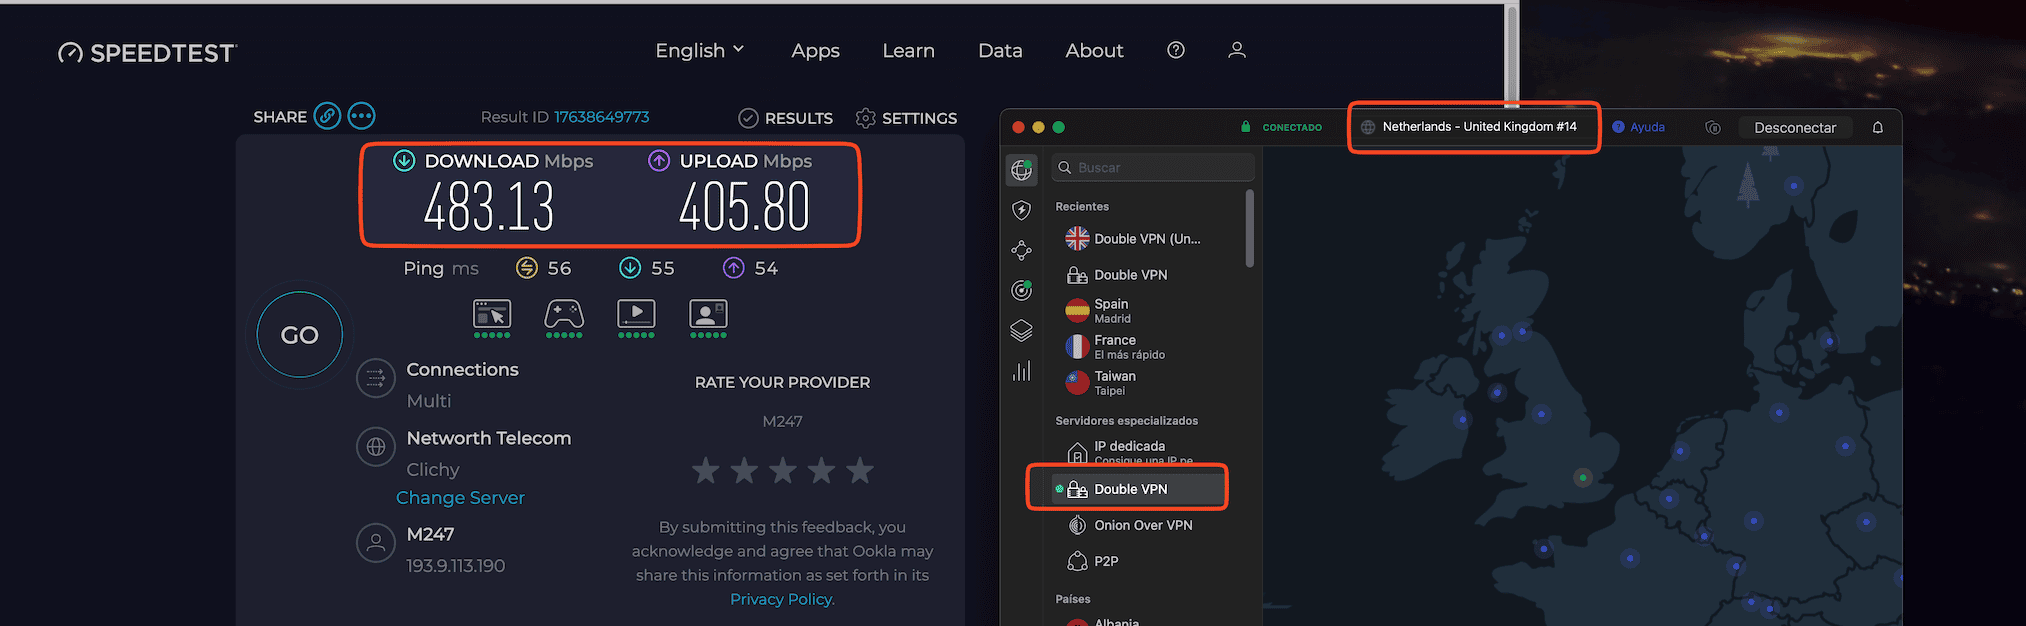Open the globe tab in VPN sidebar
2026x626 pixels.
[1021, 170]
